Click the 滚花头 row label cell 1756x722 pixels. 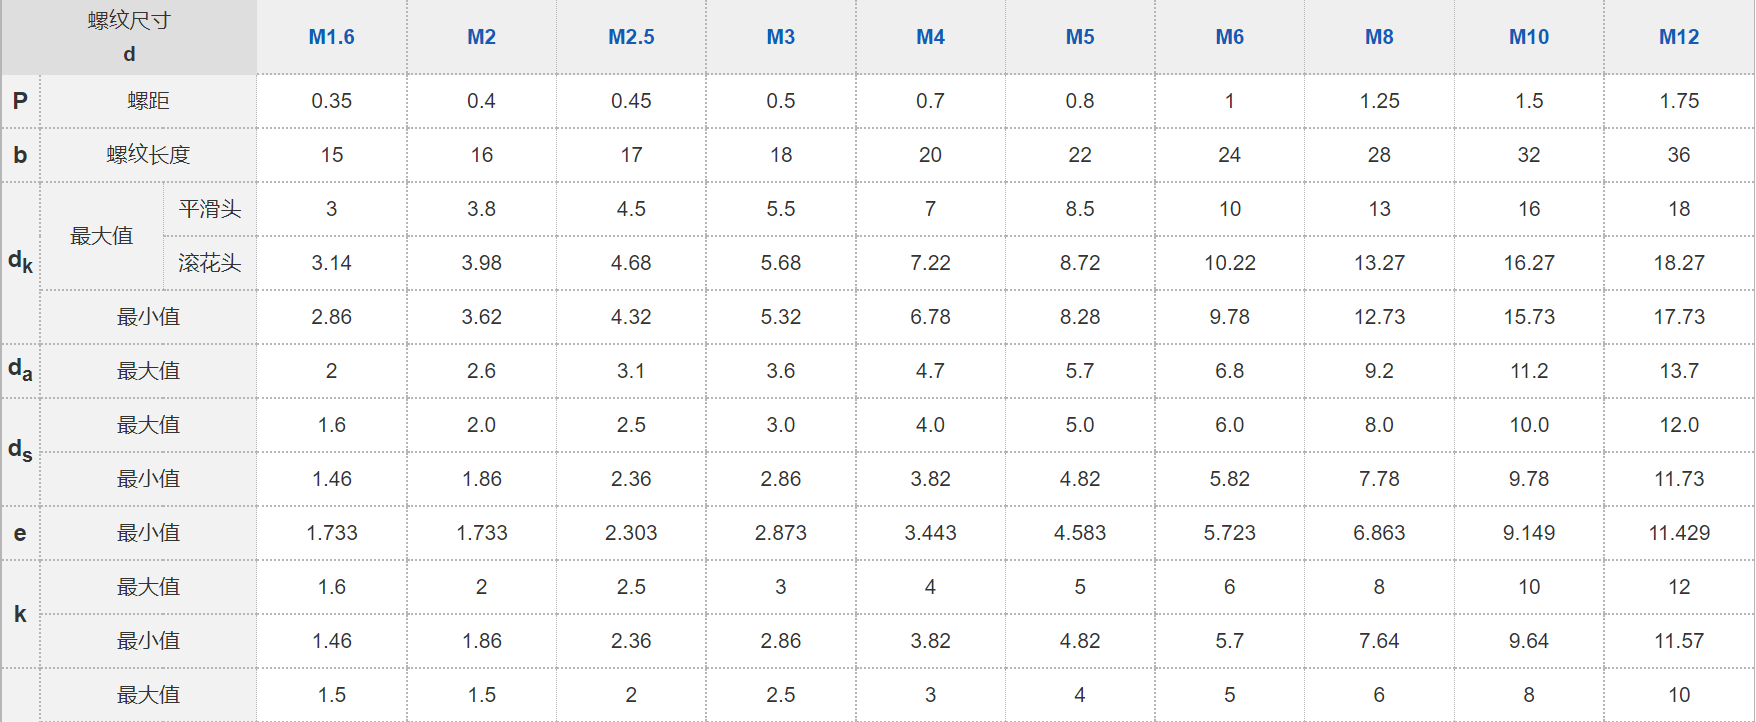(x=210, y=263)
